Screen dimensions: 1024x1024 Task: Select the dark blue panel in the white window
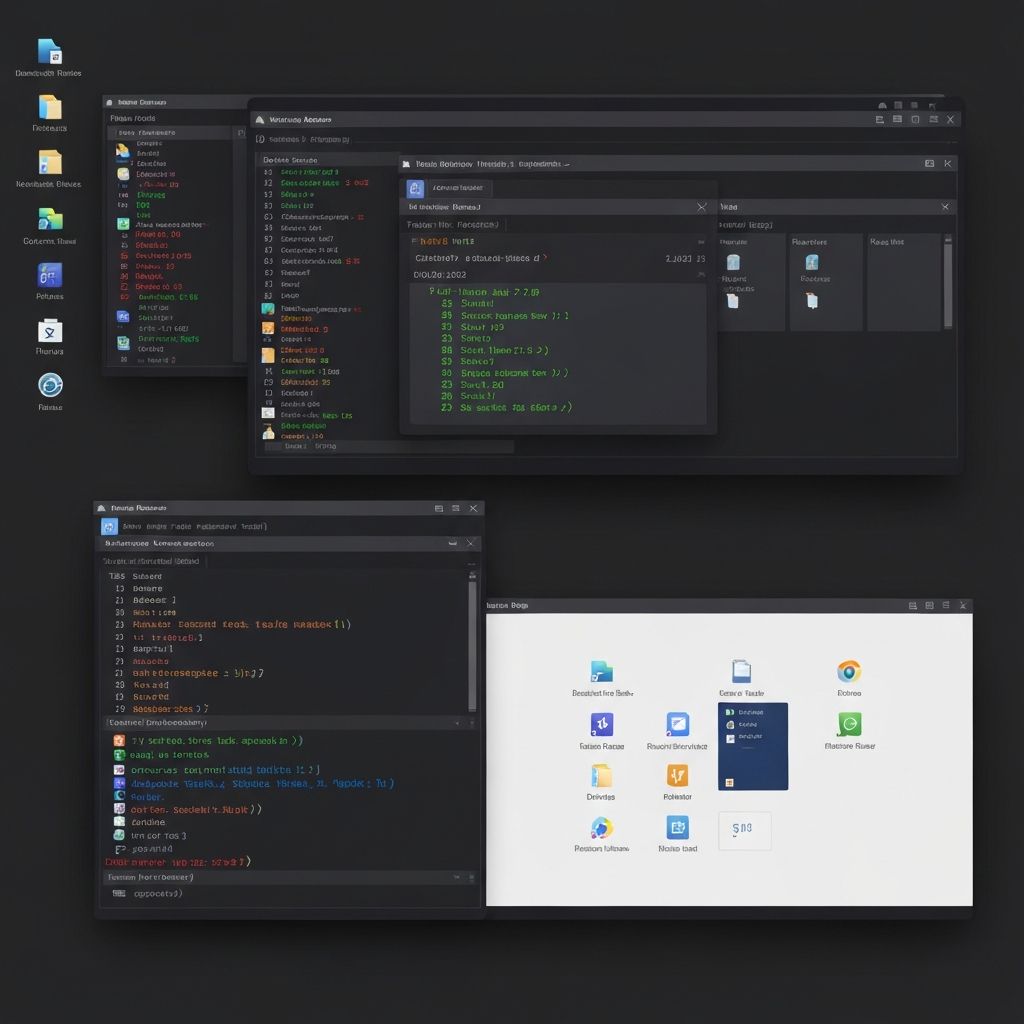tap(752, 746)
